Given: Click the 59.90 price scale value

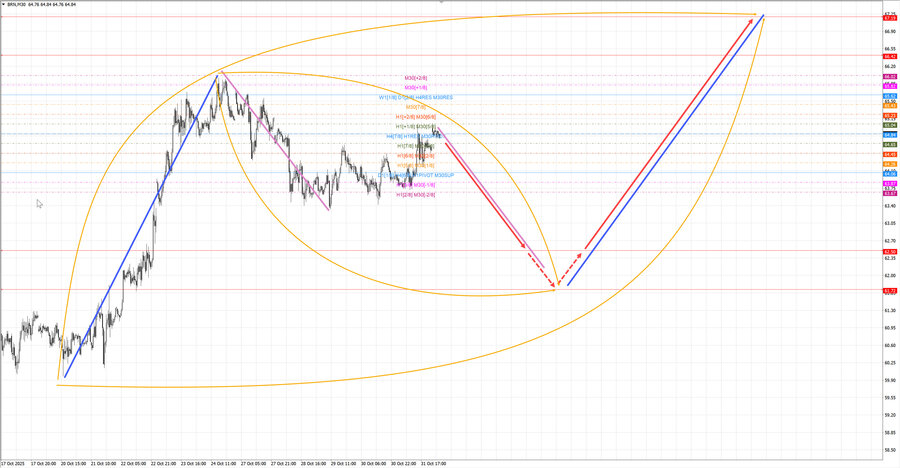Looking at the screenshot, I should point(890,380).
